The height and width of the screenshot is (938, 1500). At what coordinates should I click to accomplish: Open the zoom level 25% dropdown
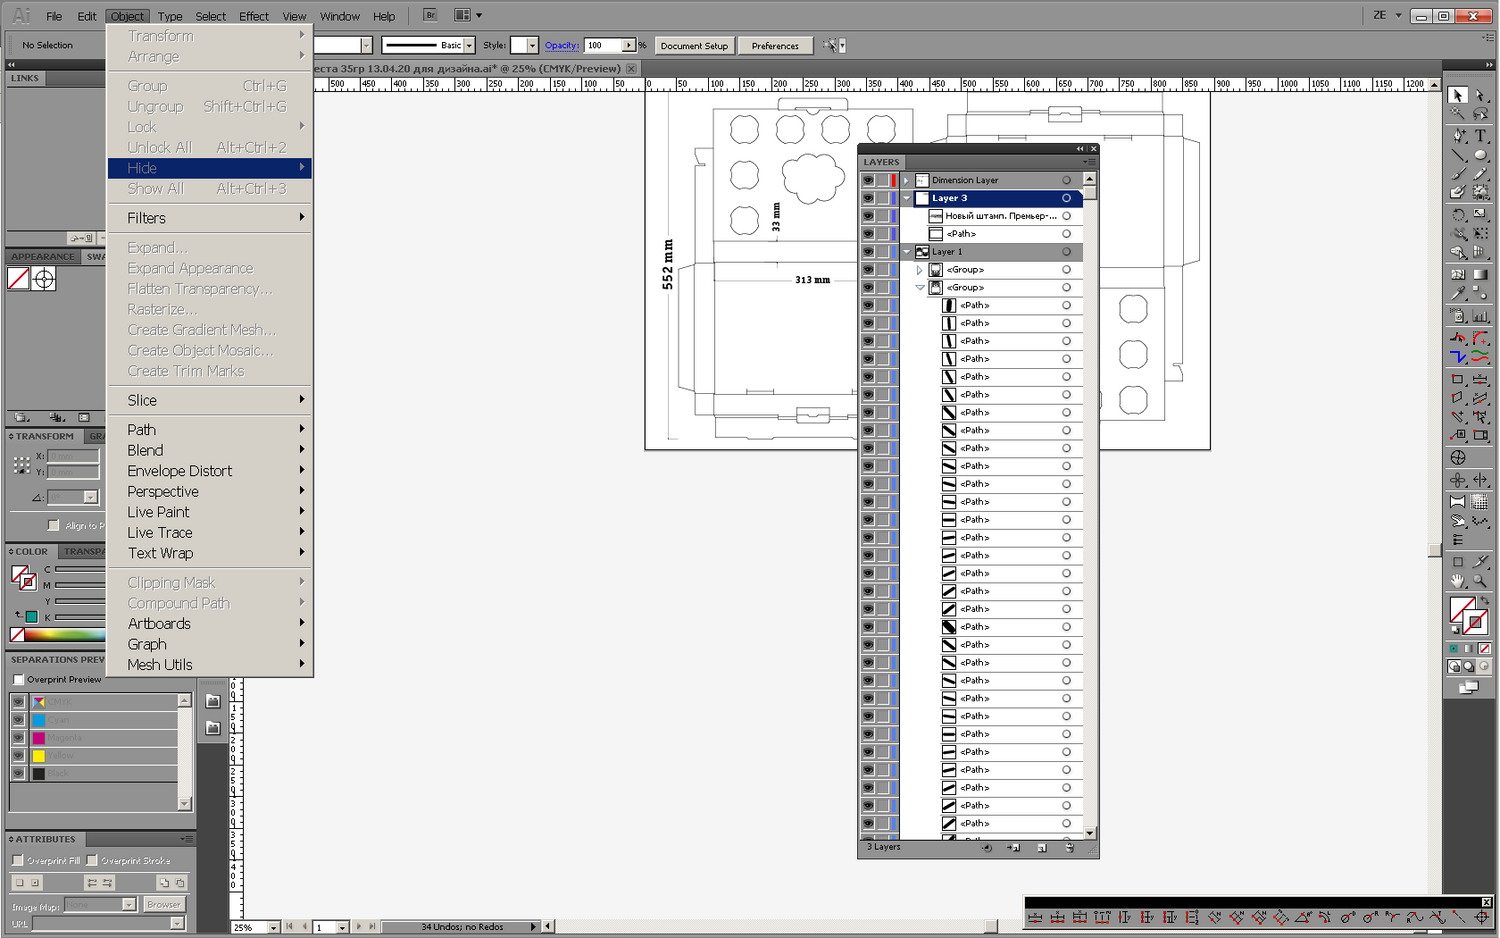tap(273, 928)
